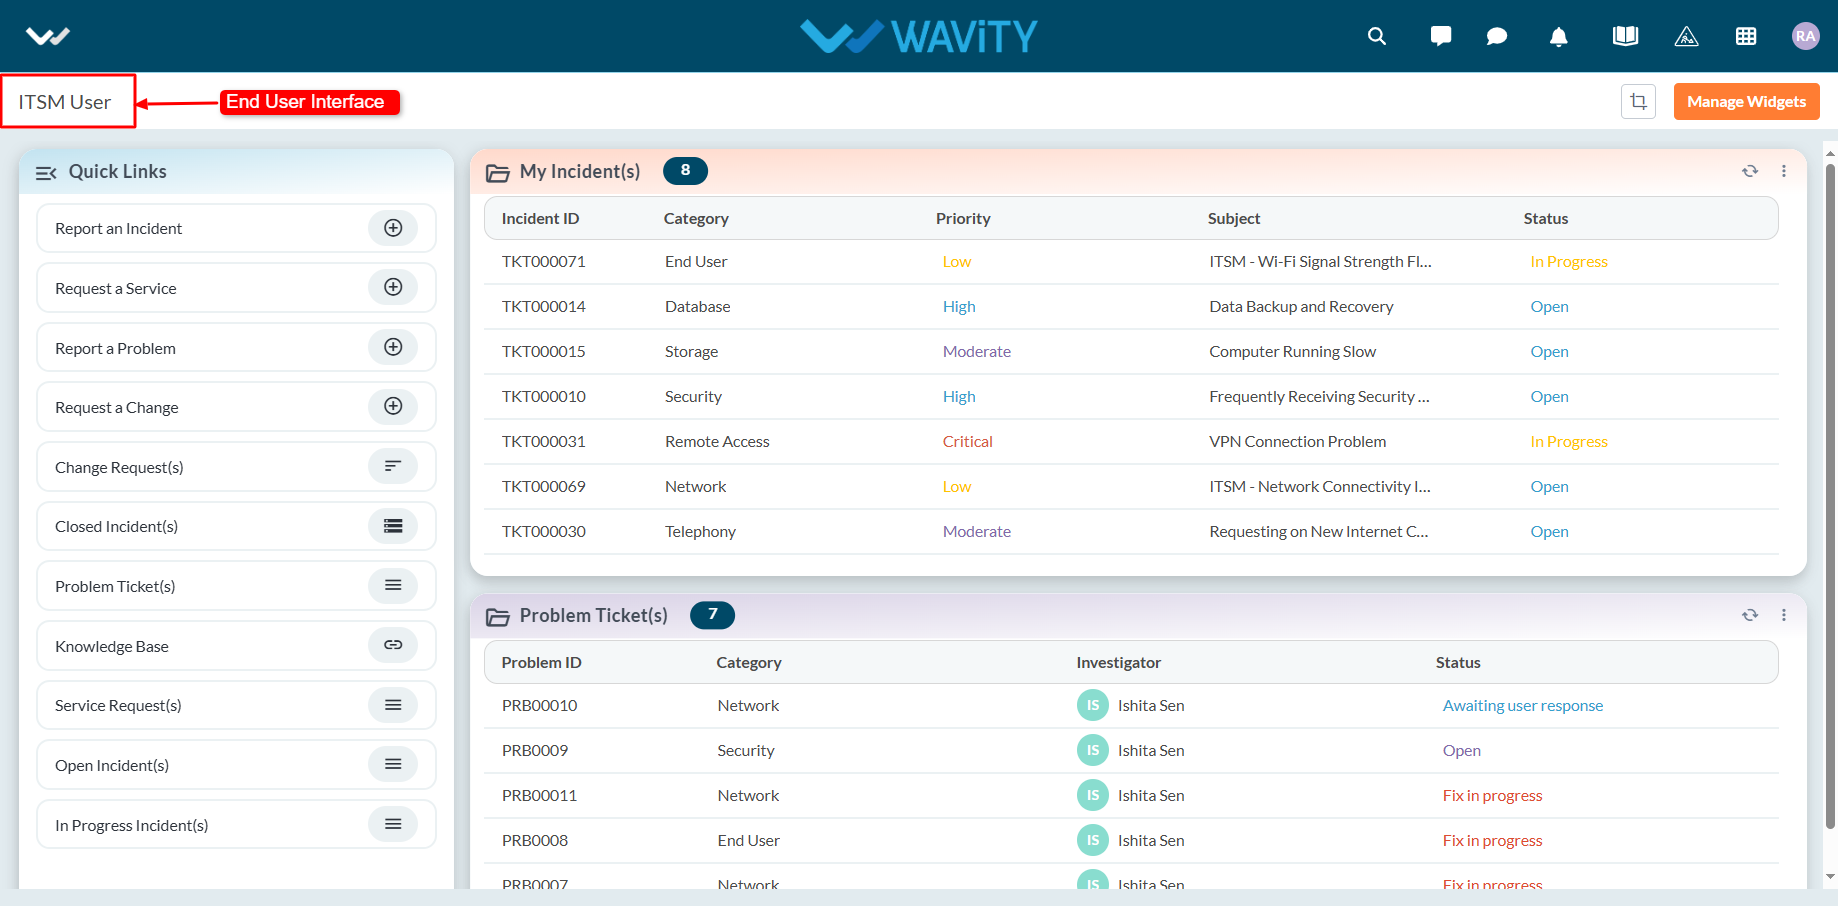Screen dimensions: 1838x906
Task: Click plus icon for Report a Problem
Action: tap(393, 347)
